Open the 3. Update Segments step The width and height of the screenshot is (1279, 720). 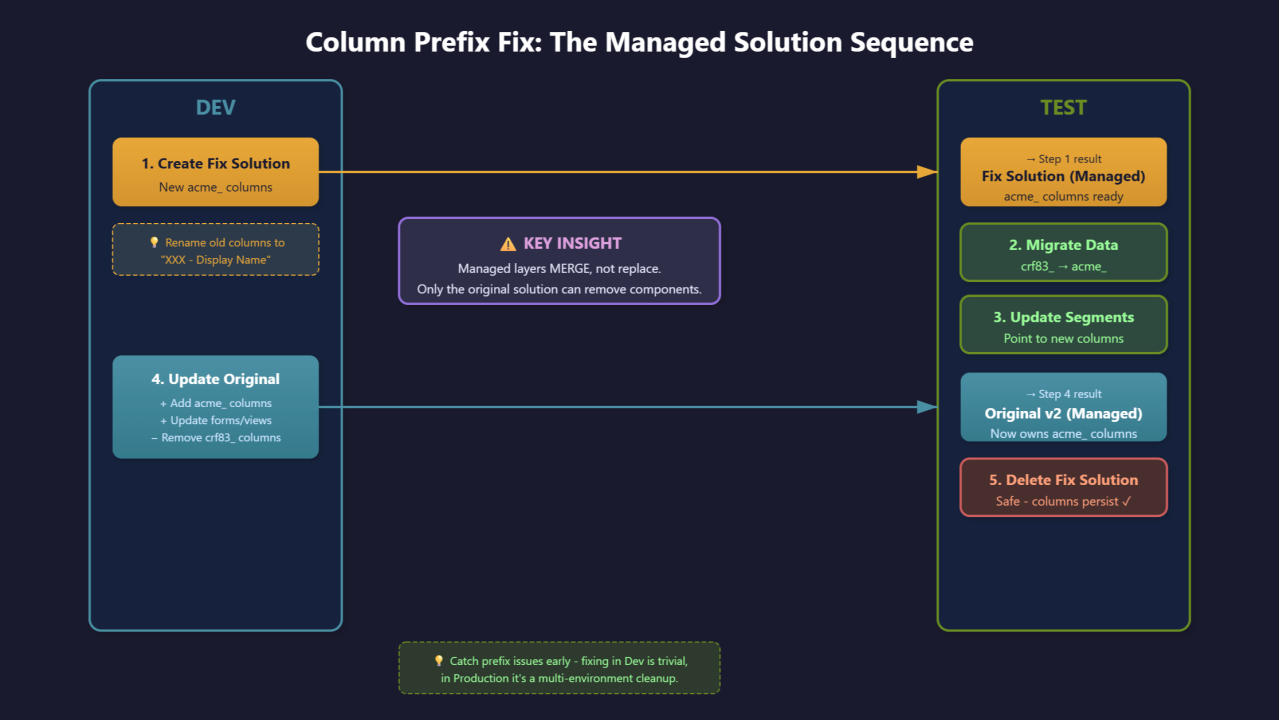(1063, 324)
